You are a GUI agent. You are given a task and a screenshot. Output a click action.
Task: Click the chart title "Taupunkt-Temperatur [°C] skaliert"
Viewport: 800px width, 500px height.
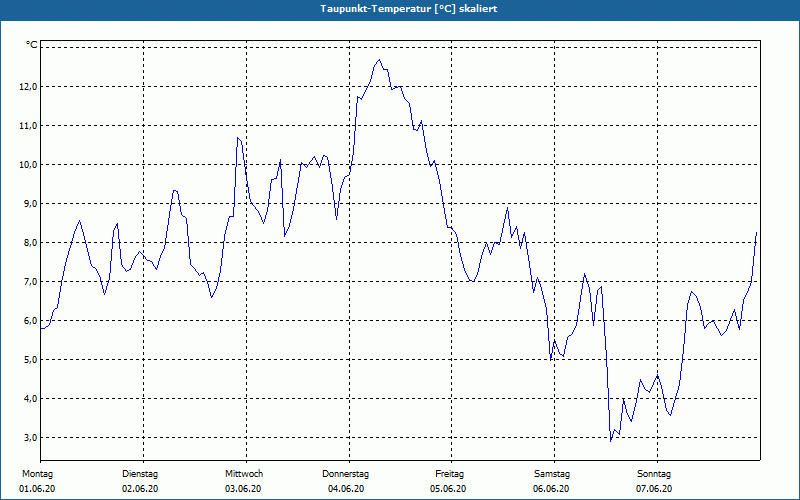click(x=409, y=9)
